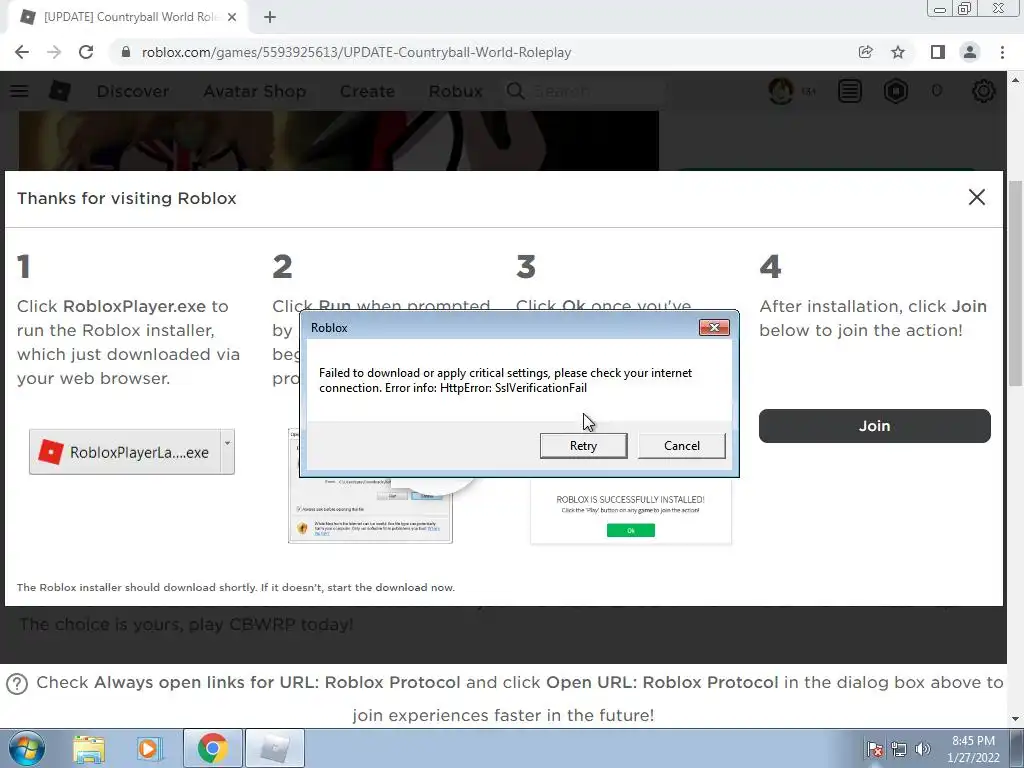The width and height of the screenshot is (1024, 768).
Task: Click the successfully installed instruction thumbnail
Action: (631, 511)
